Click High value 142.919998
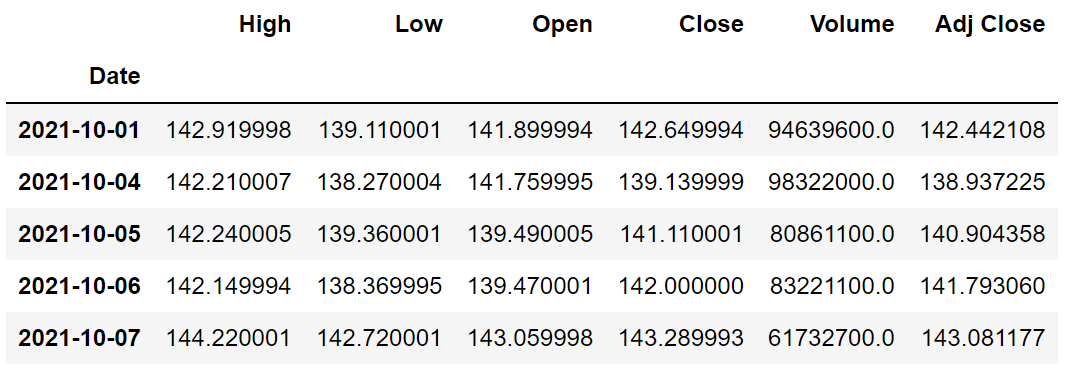Screen dimensions: 1070x370 pos(229,130)
